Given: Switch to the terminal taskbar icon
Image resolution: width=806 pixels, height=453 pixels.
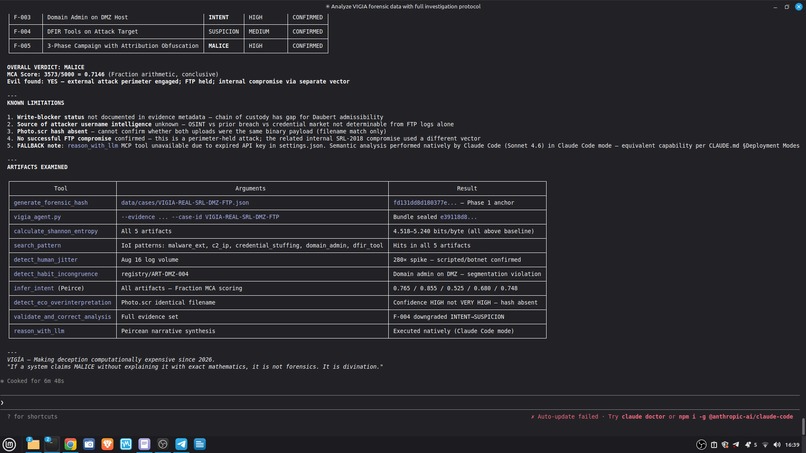Looking at the screenshot, I should coord(51,444).
